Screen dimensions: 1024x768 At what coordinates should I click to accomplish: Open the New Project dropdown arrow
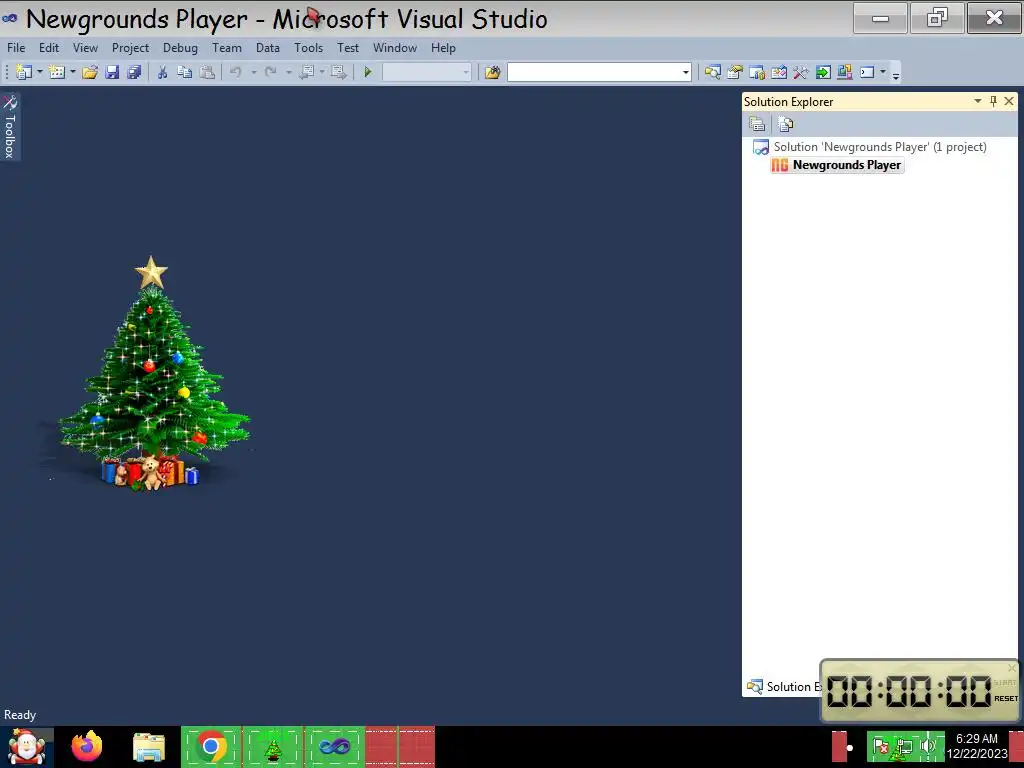coord(39,72)
